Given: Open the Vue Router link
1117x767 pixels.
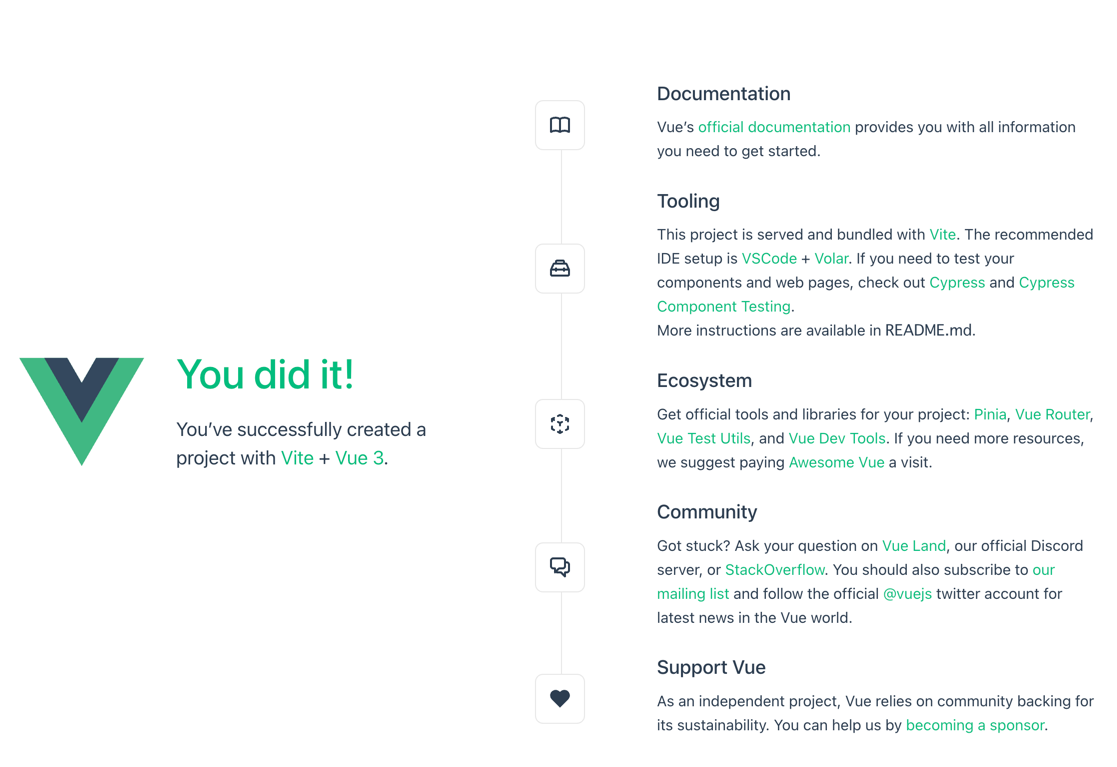Looking at the screenshot, I should coord(1052,414).
